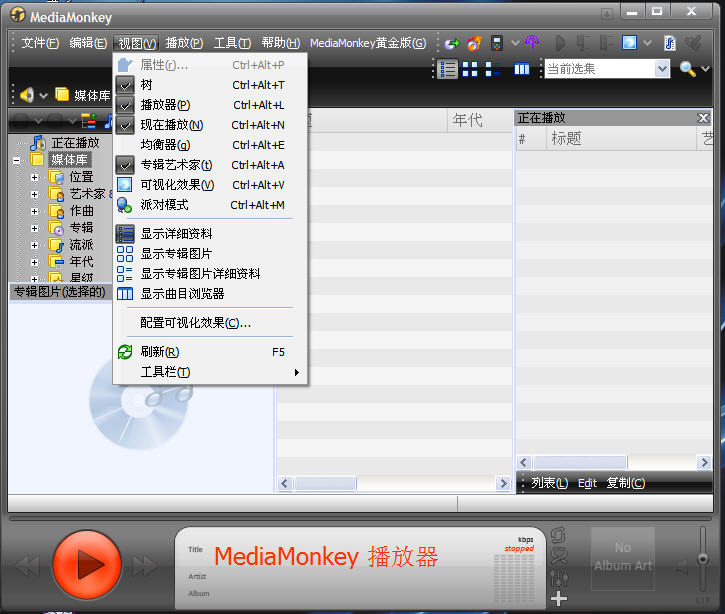Click the orange Play button
725x614 pixels.
(x=87, y=565)
